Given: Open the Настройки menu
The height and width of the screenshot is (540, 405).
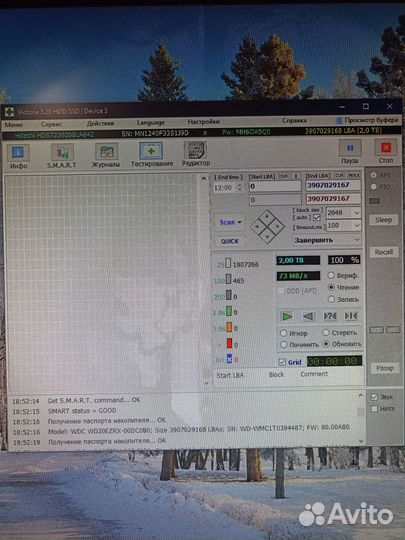Looking at the screenshot, I should [204, 122].
